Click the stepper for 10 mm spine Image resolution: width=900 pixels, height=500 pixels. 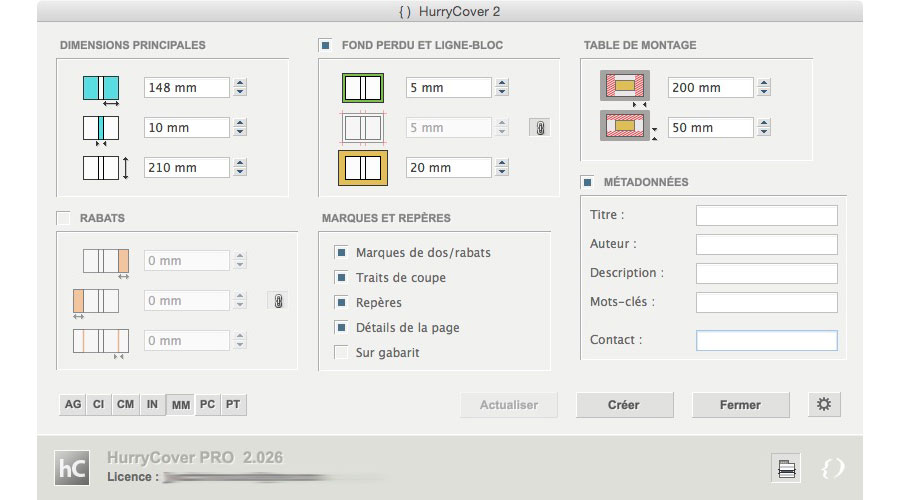coord(240,127)
